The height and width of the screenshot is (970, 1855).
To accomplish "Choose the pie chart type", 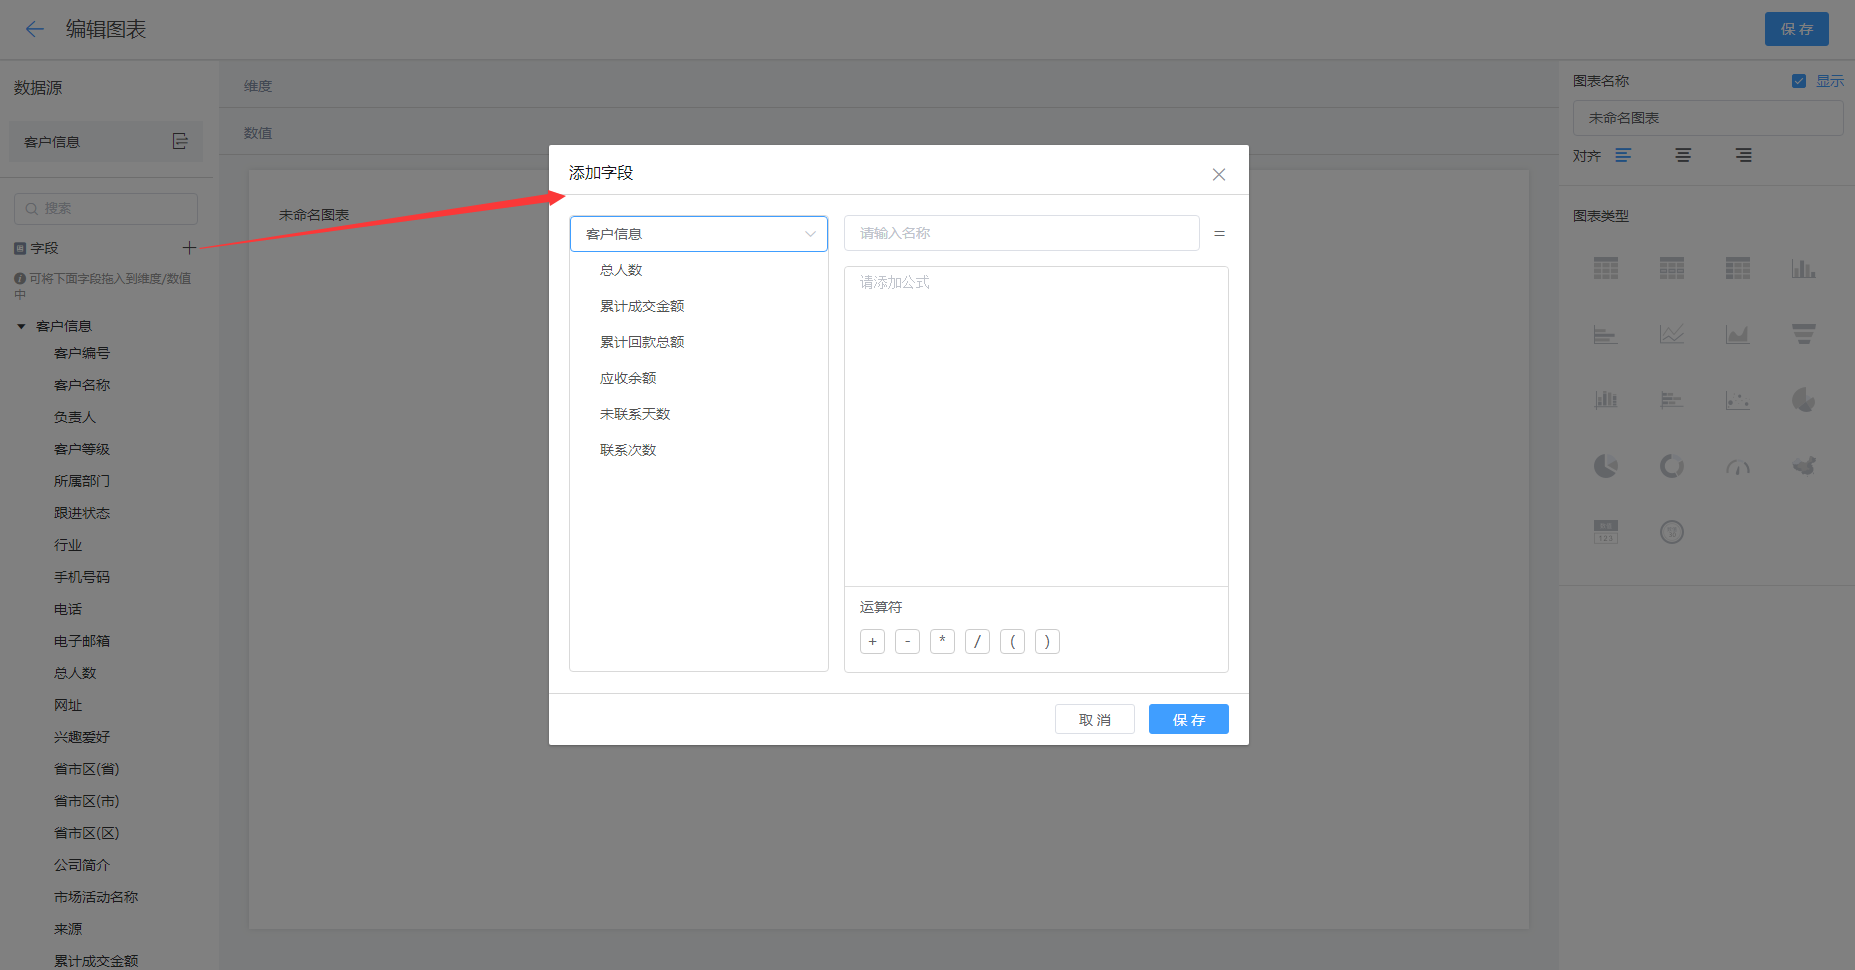I will [x=1606, y=466].
